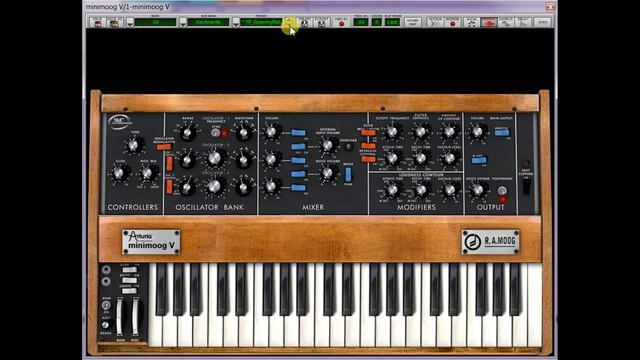Viewport: 640px width, 360px height.
Task: Click the MIDI channel field showing All
Action: [x=361, y=22]
